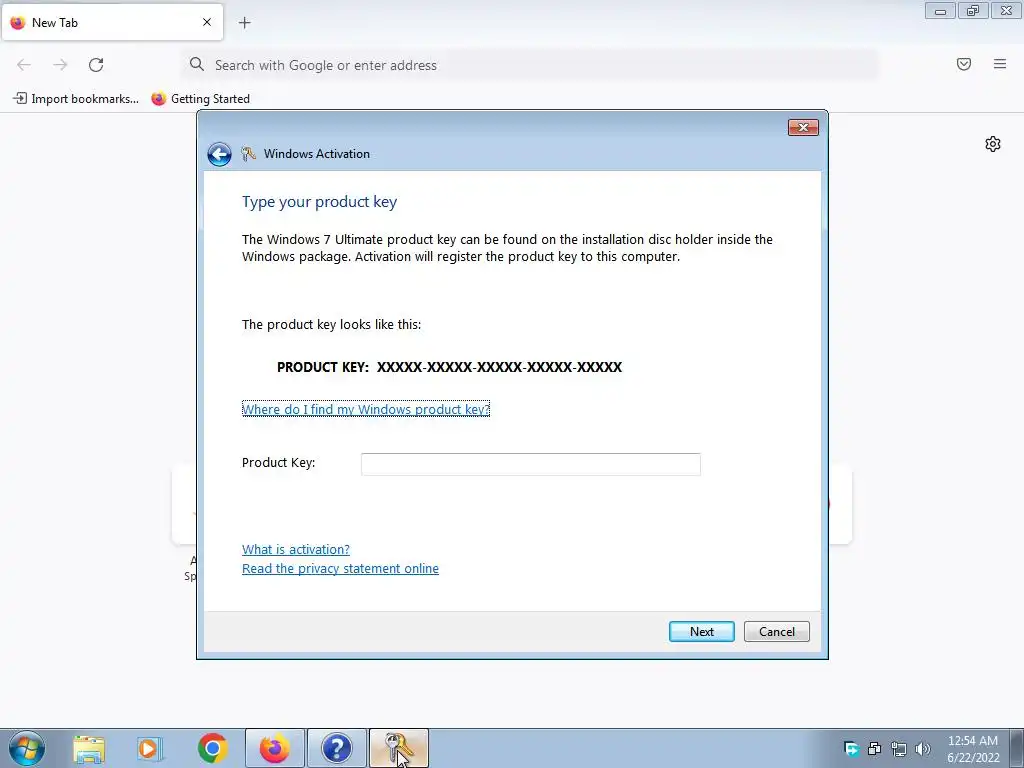Image resolution: width=1024 pixels, height=768 pixels.
Task: Reload the page in Firefox
Action: tap(96, 65)
